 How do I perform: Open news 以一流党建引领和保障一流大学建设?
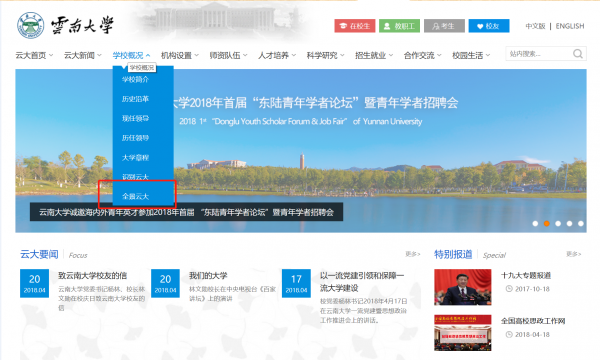pyautogui.click(x=362, y=282)
